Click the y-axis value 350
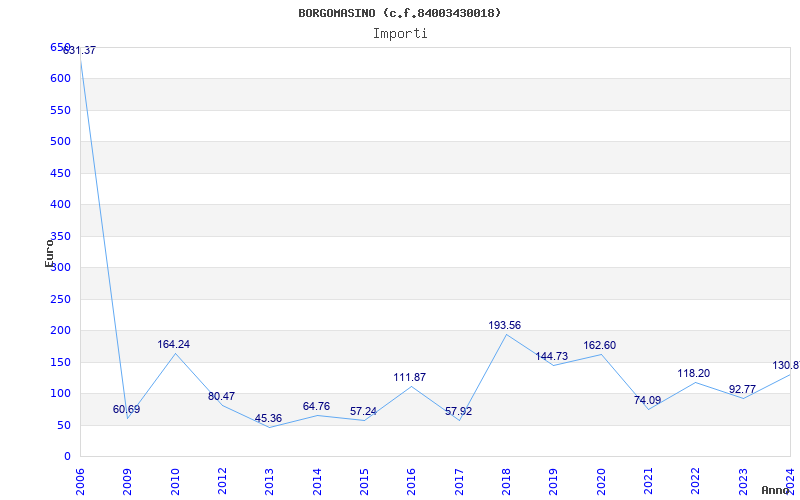800x500 pixels. (x=60, y=236)
